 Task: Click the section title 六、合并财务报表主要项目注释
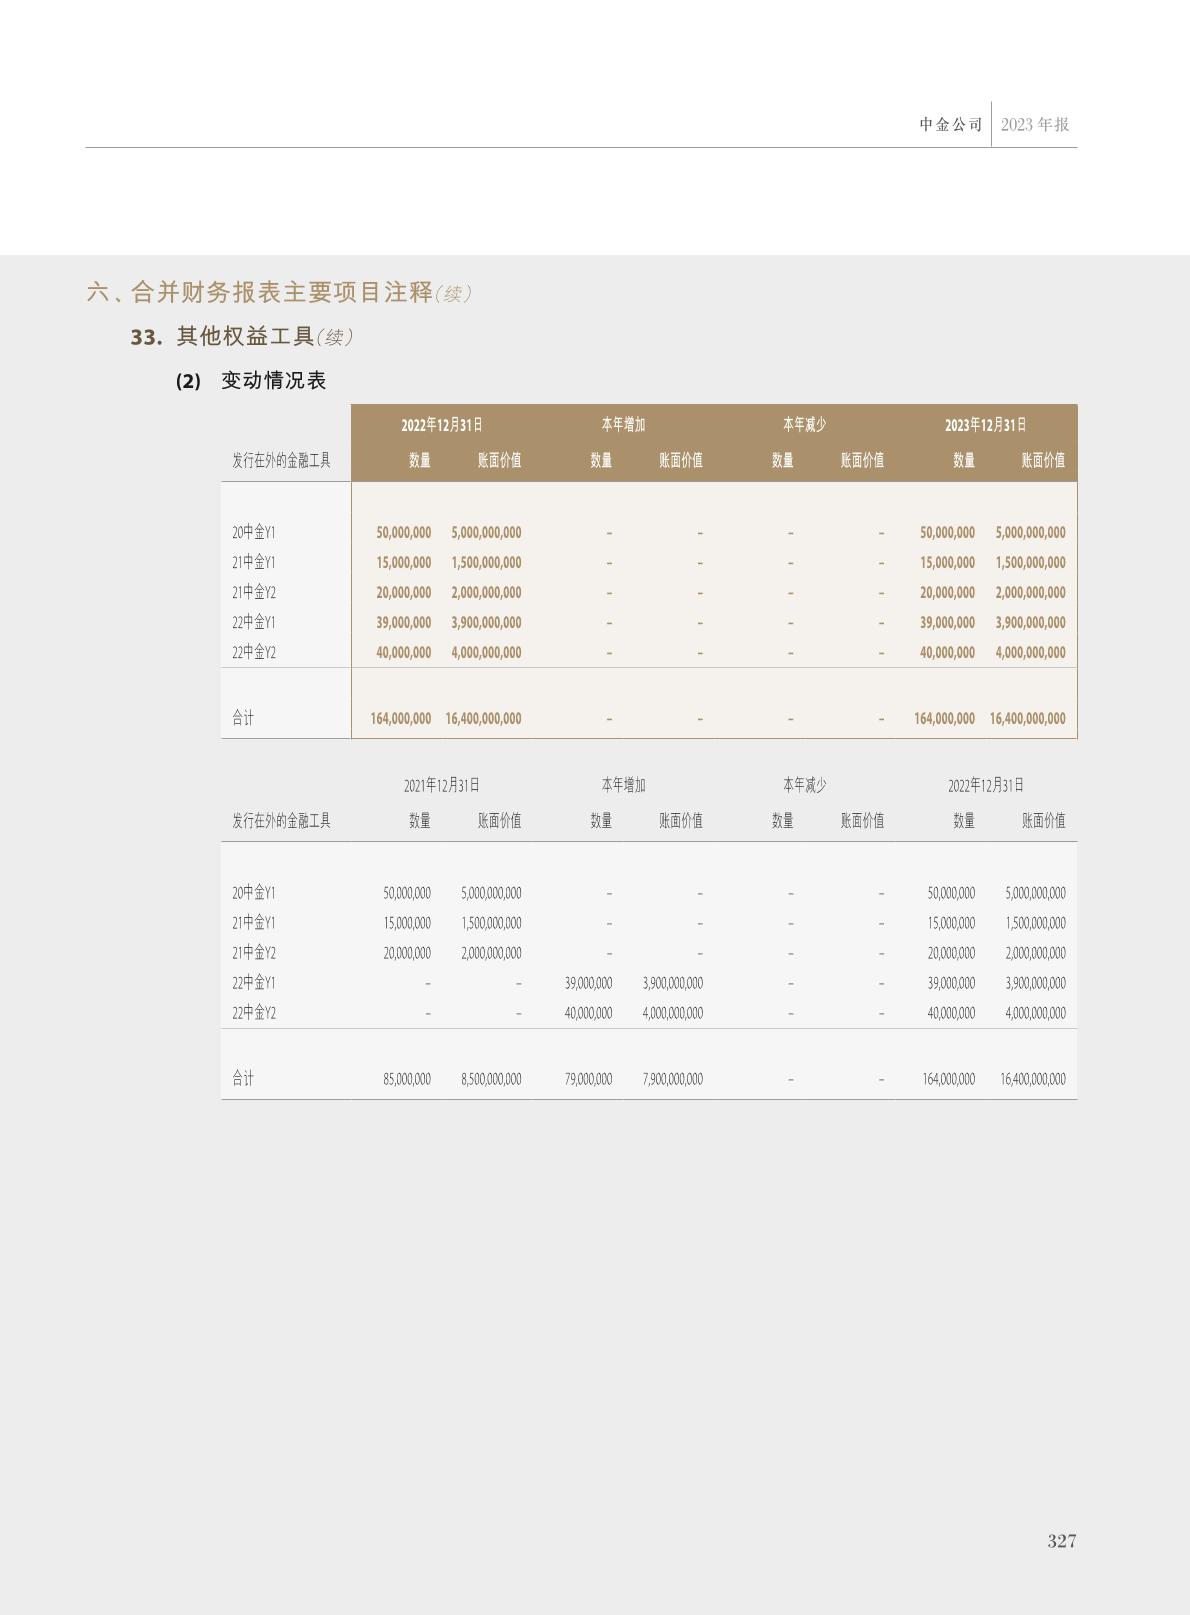point(260,293)
